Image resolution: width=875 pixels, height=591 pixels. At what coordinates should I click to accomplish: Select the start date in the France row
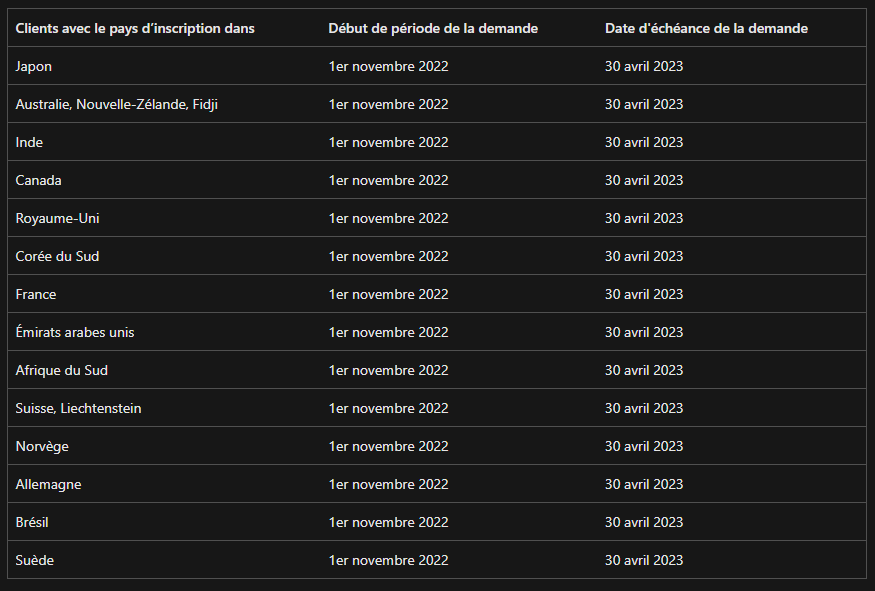pos(388,294)
